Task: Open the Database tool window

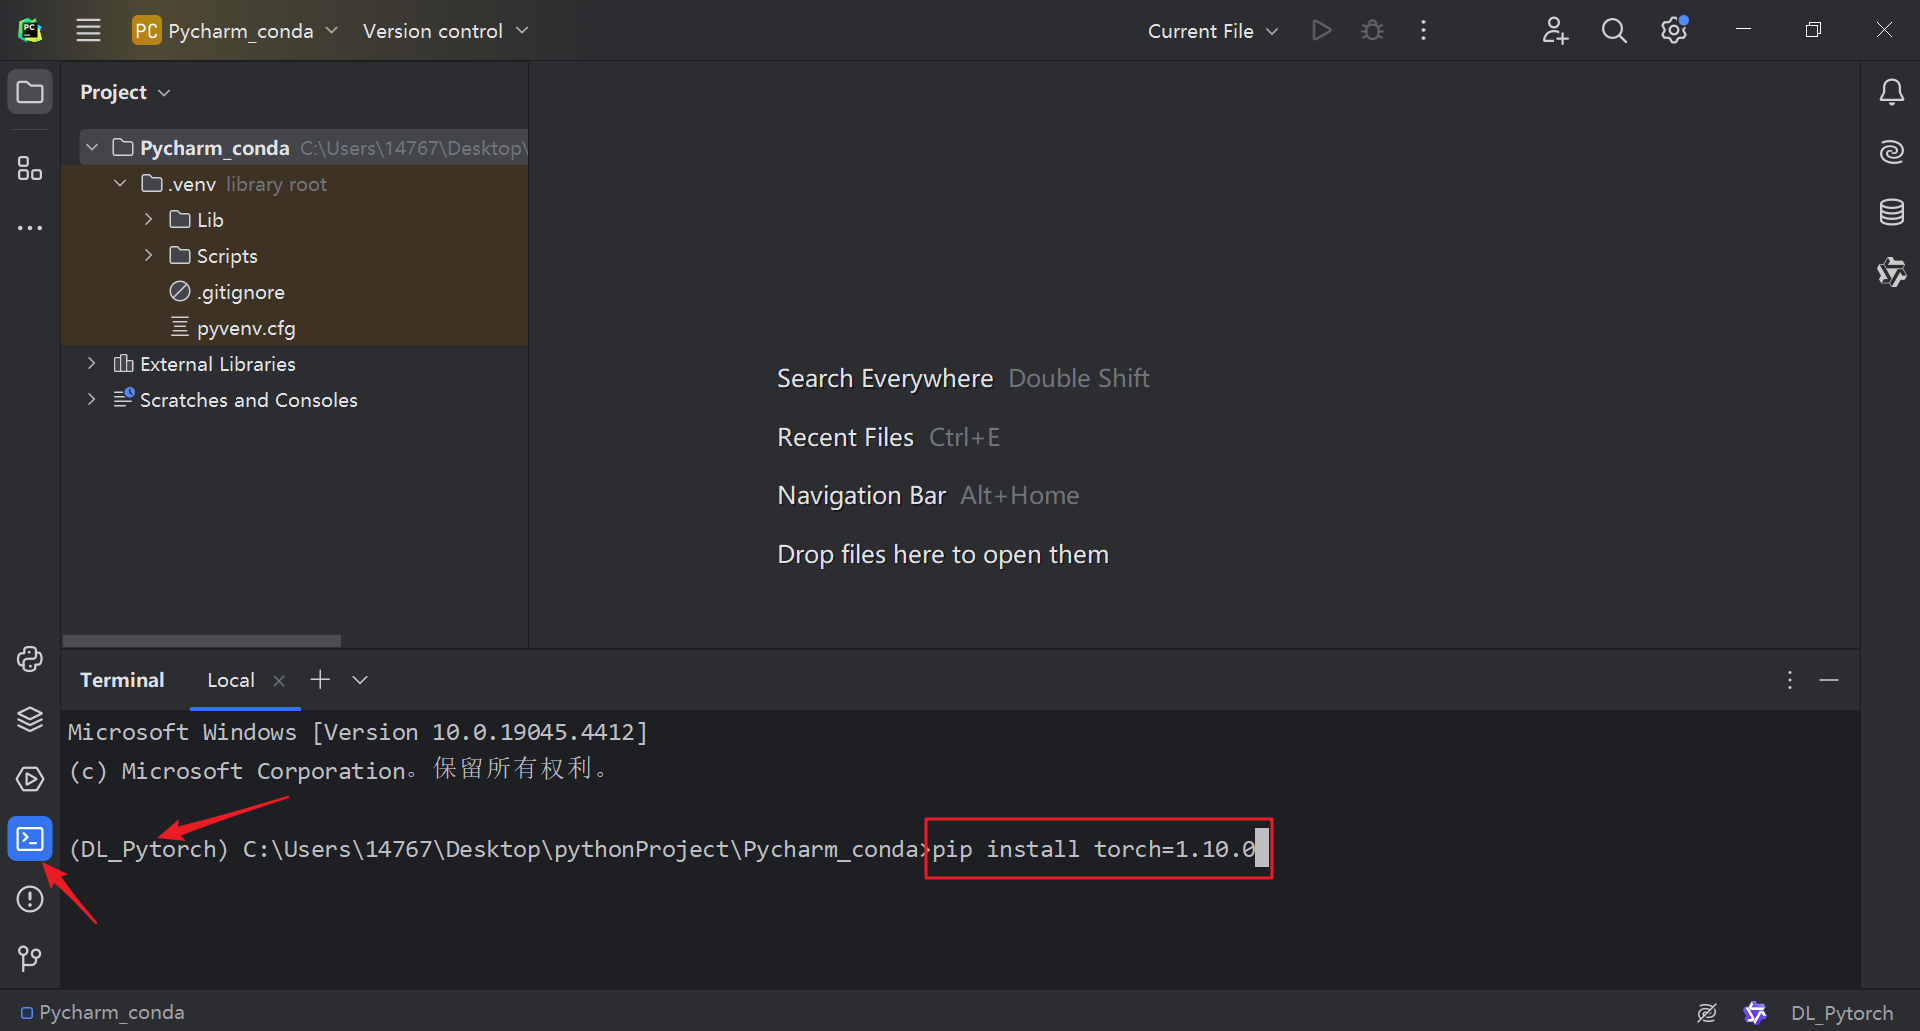Action: click(1891, 212)
